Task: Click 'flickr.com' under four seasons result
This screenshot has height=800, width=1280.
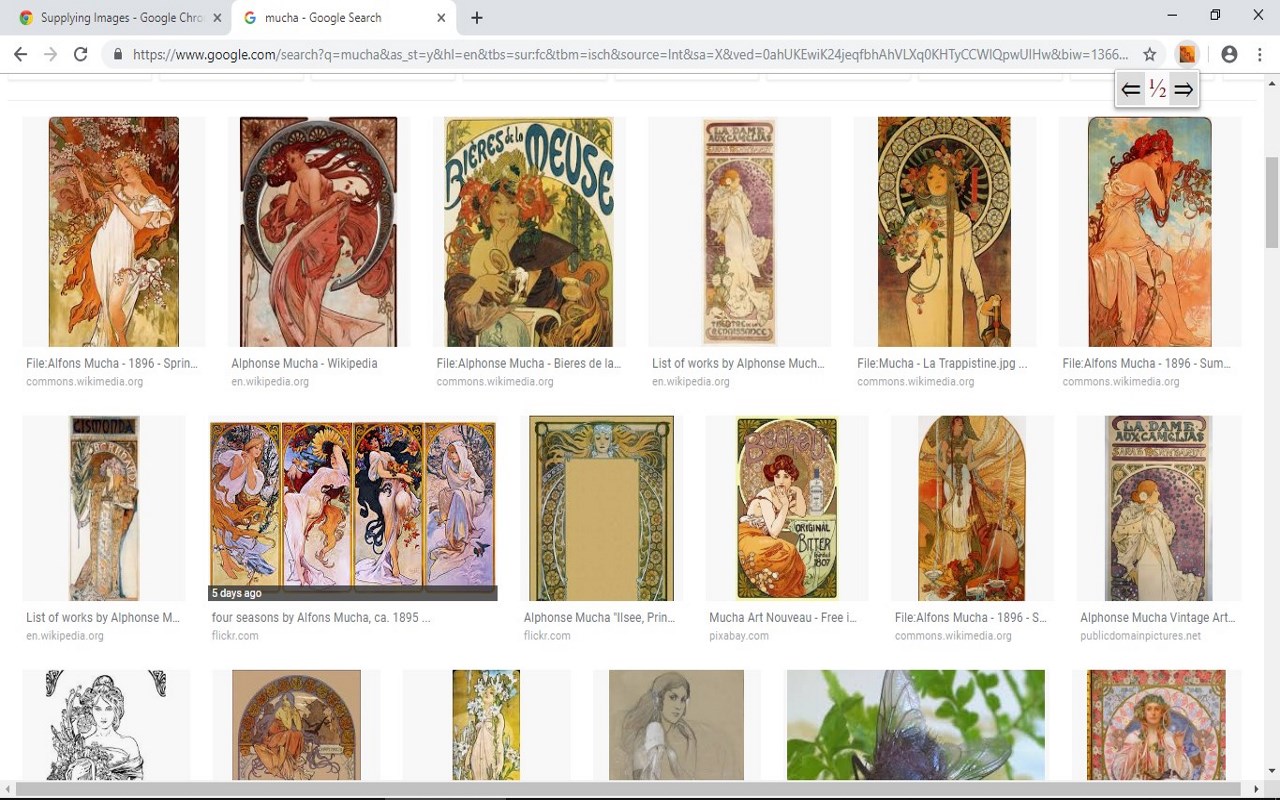Action: point(235,636)
